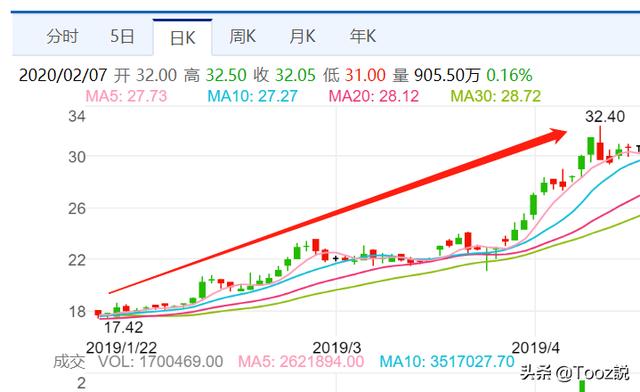Click the 18 price axis label

coord(77,312)
